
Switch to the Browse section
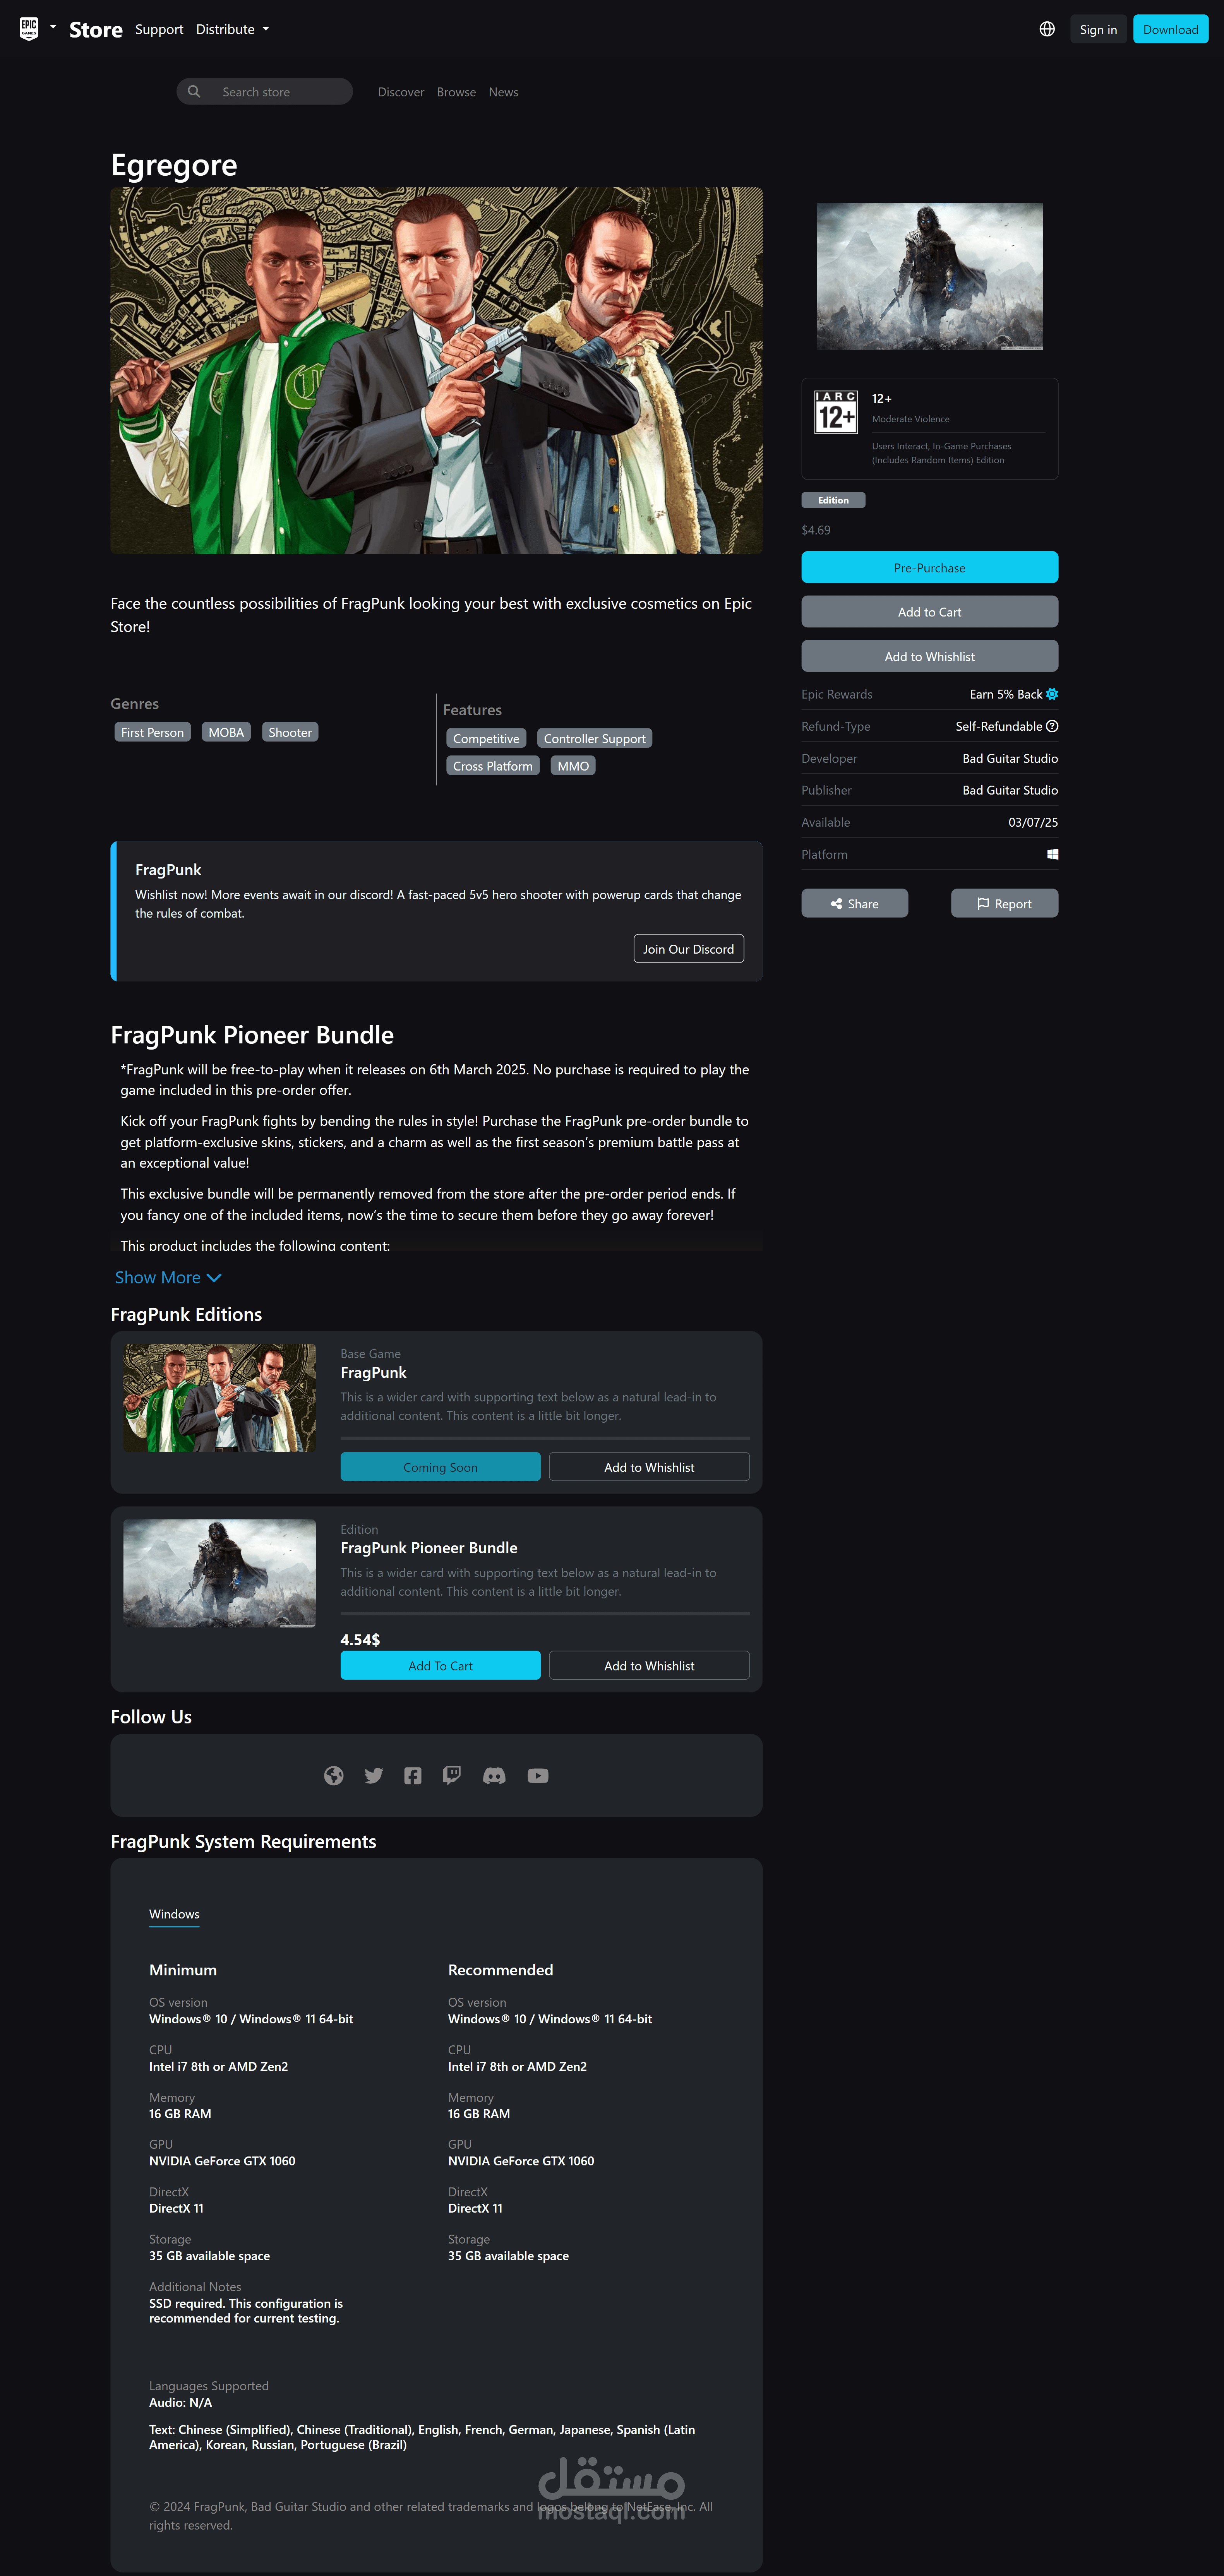456,92
